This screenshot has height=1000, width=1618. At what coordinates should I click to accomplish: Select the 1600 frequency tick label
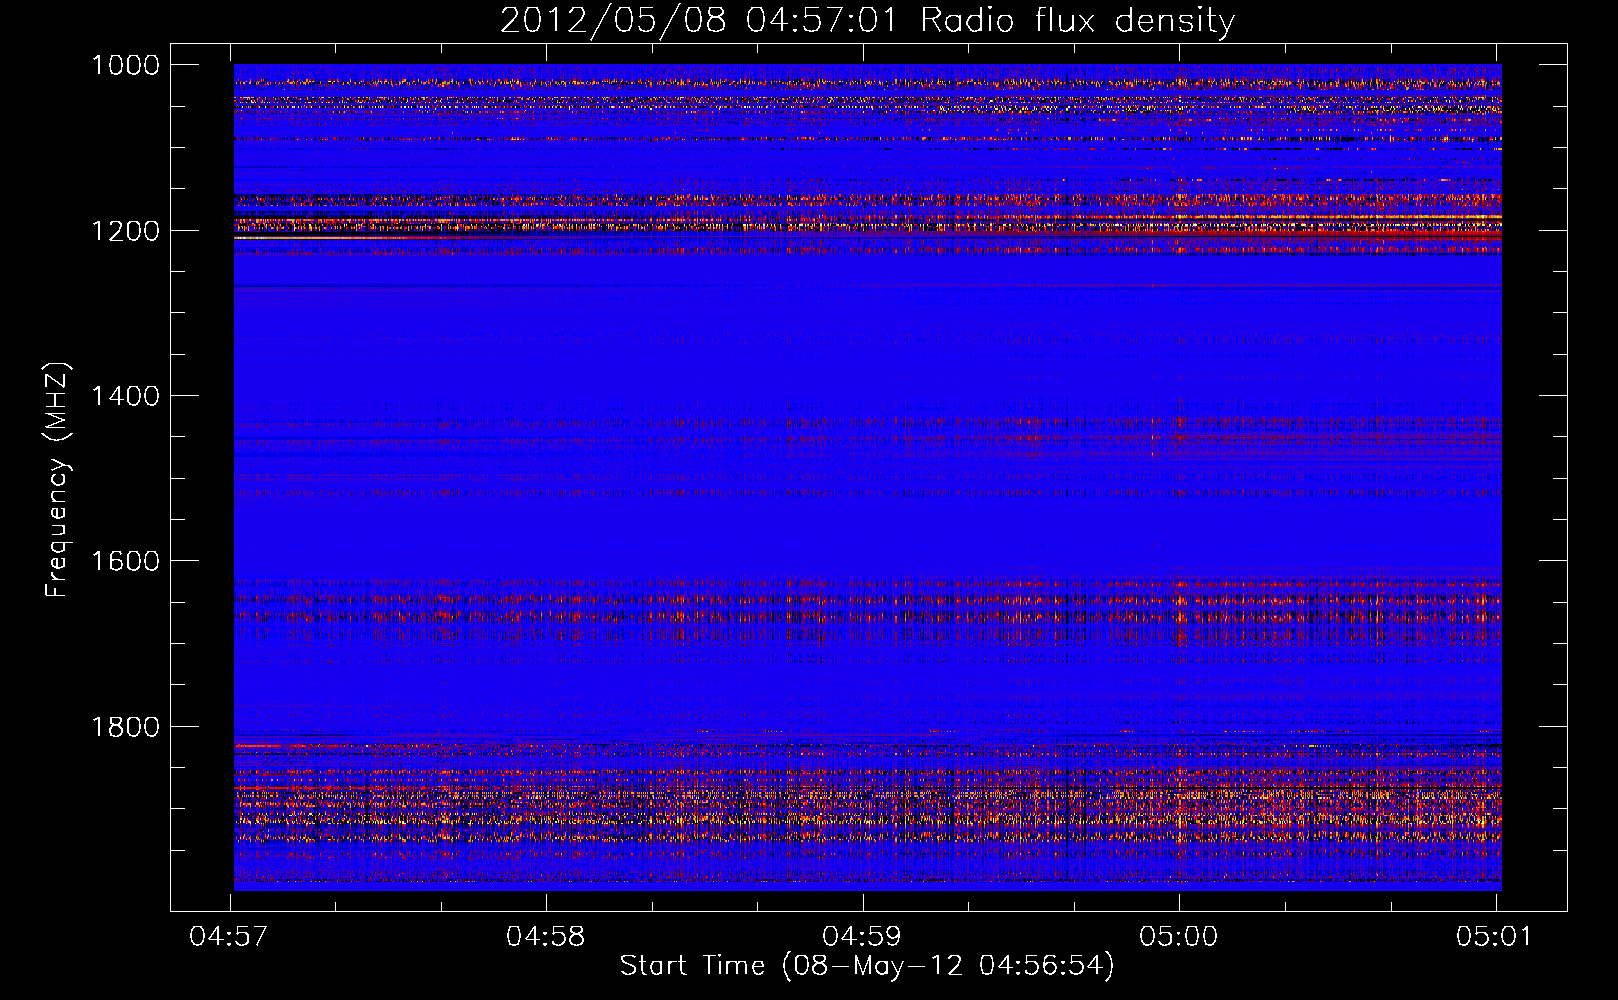[x=125, y=561]
